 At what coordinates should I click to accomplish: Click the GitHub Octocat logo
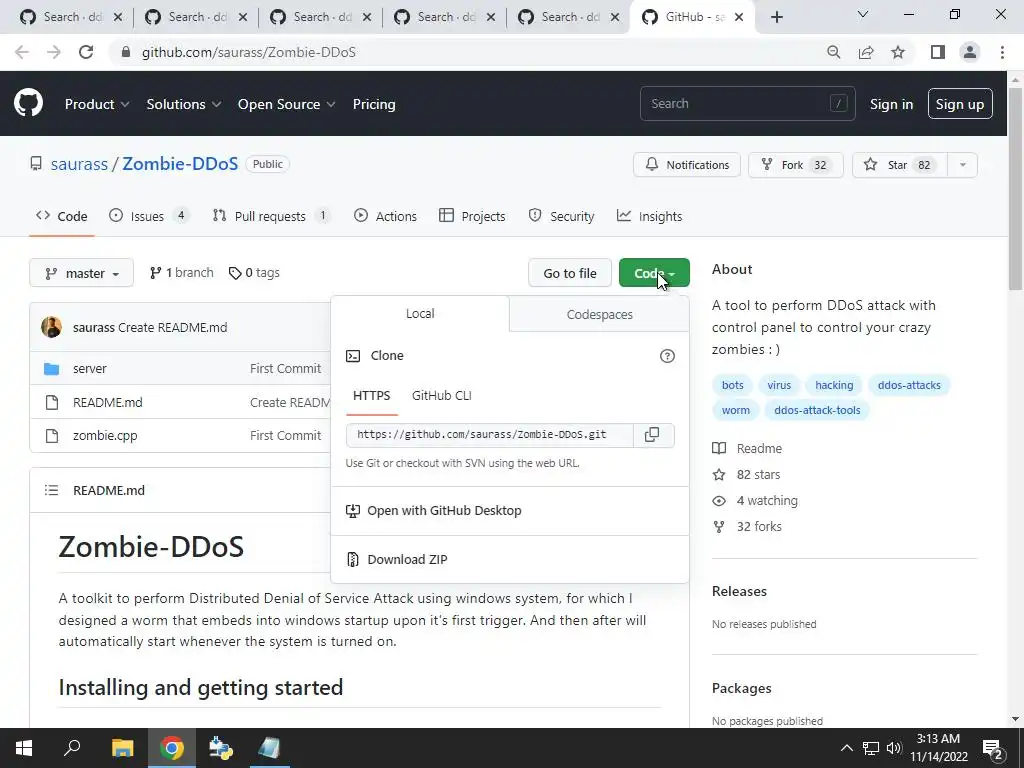pos(28,104)
